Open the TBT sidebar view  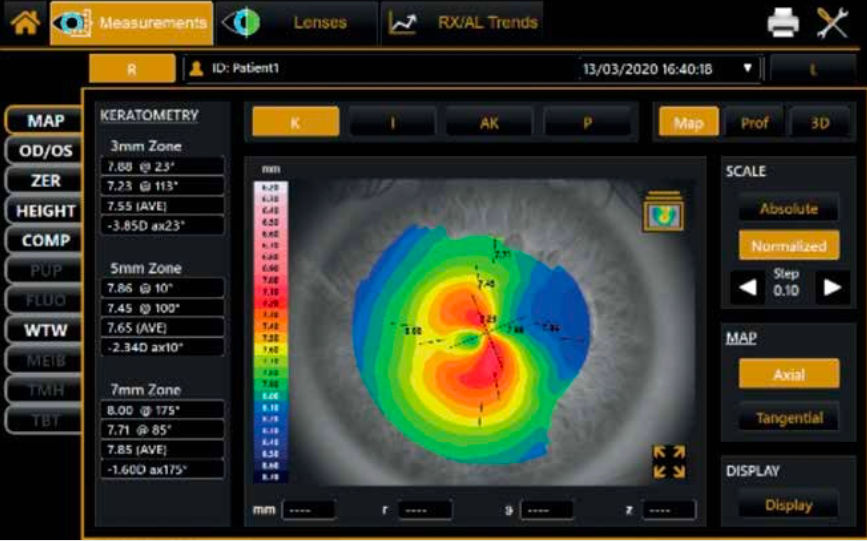44,420
